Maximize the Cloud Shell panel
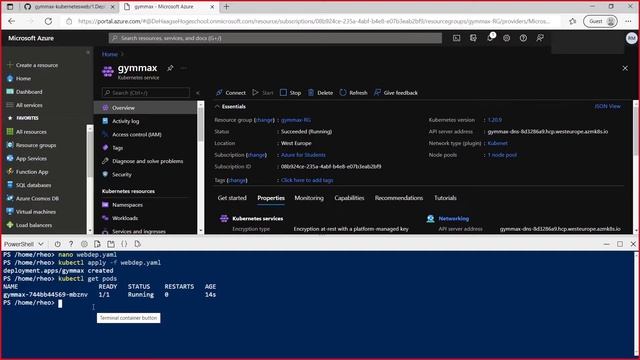 (620, 244)
